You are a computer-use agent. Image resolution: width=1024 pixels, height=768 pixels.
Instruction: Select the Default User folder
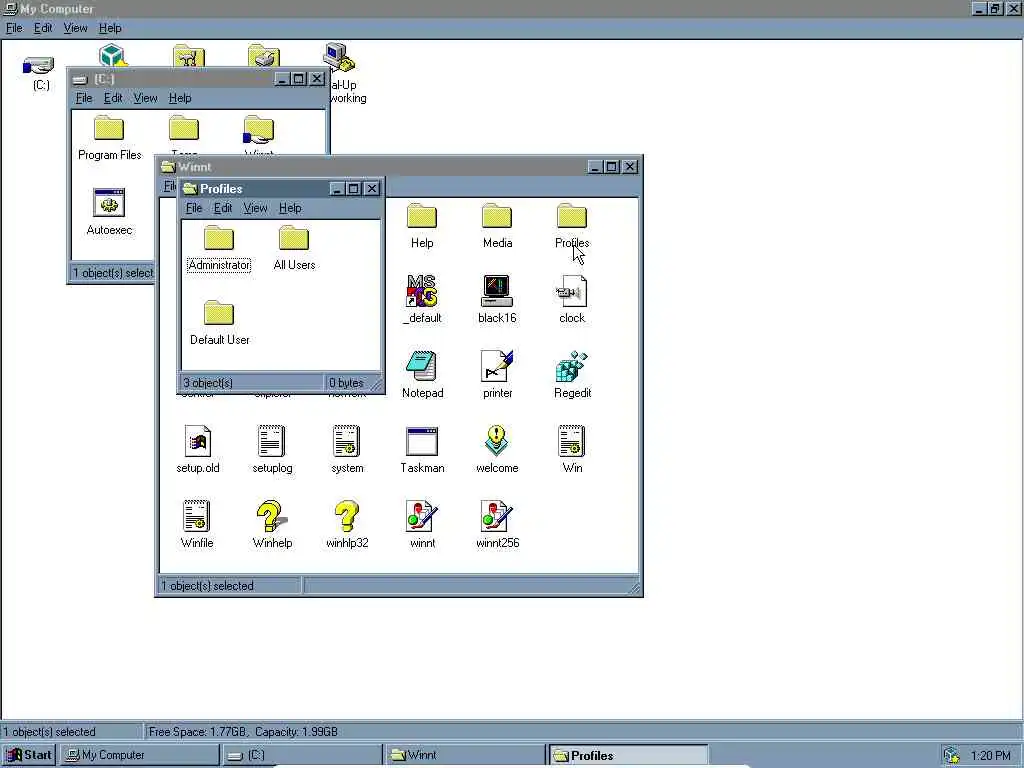[x=219, y=323]
